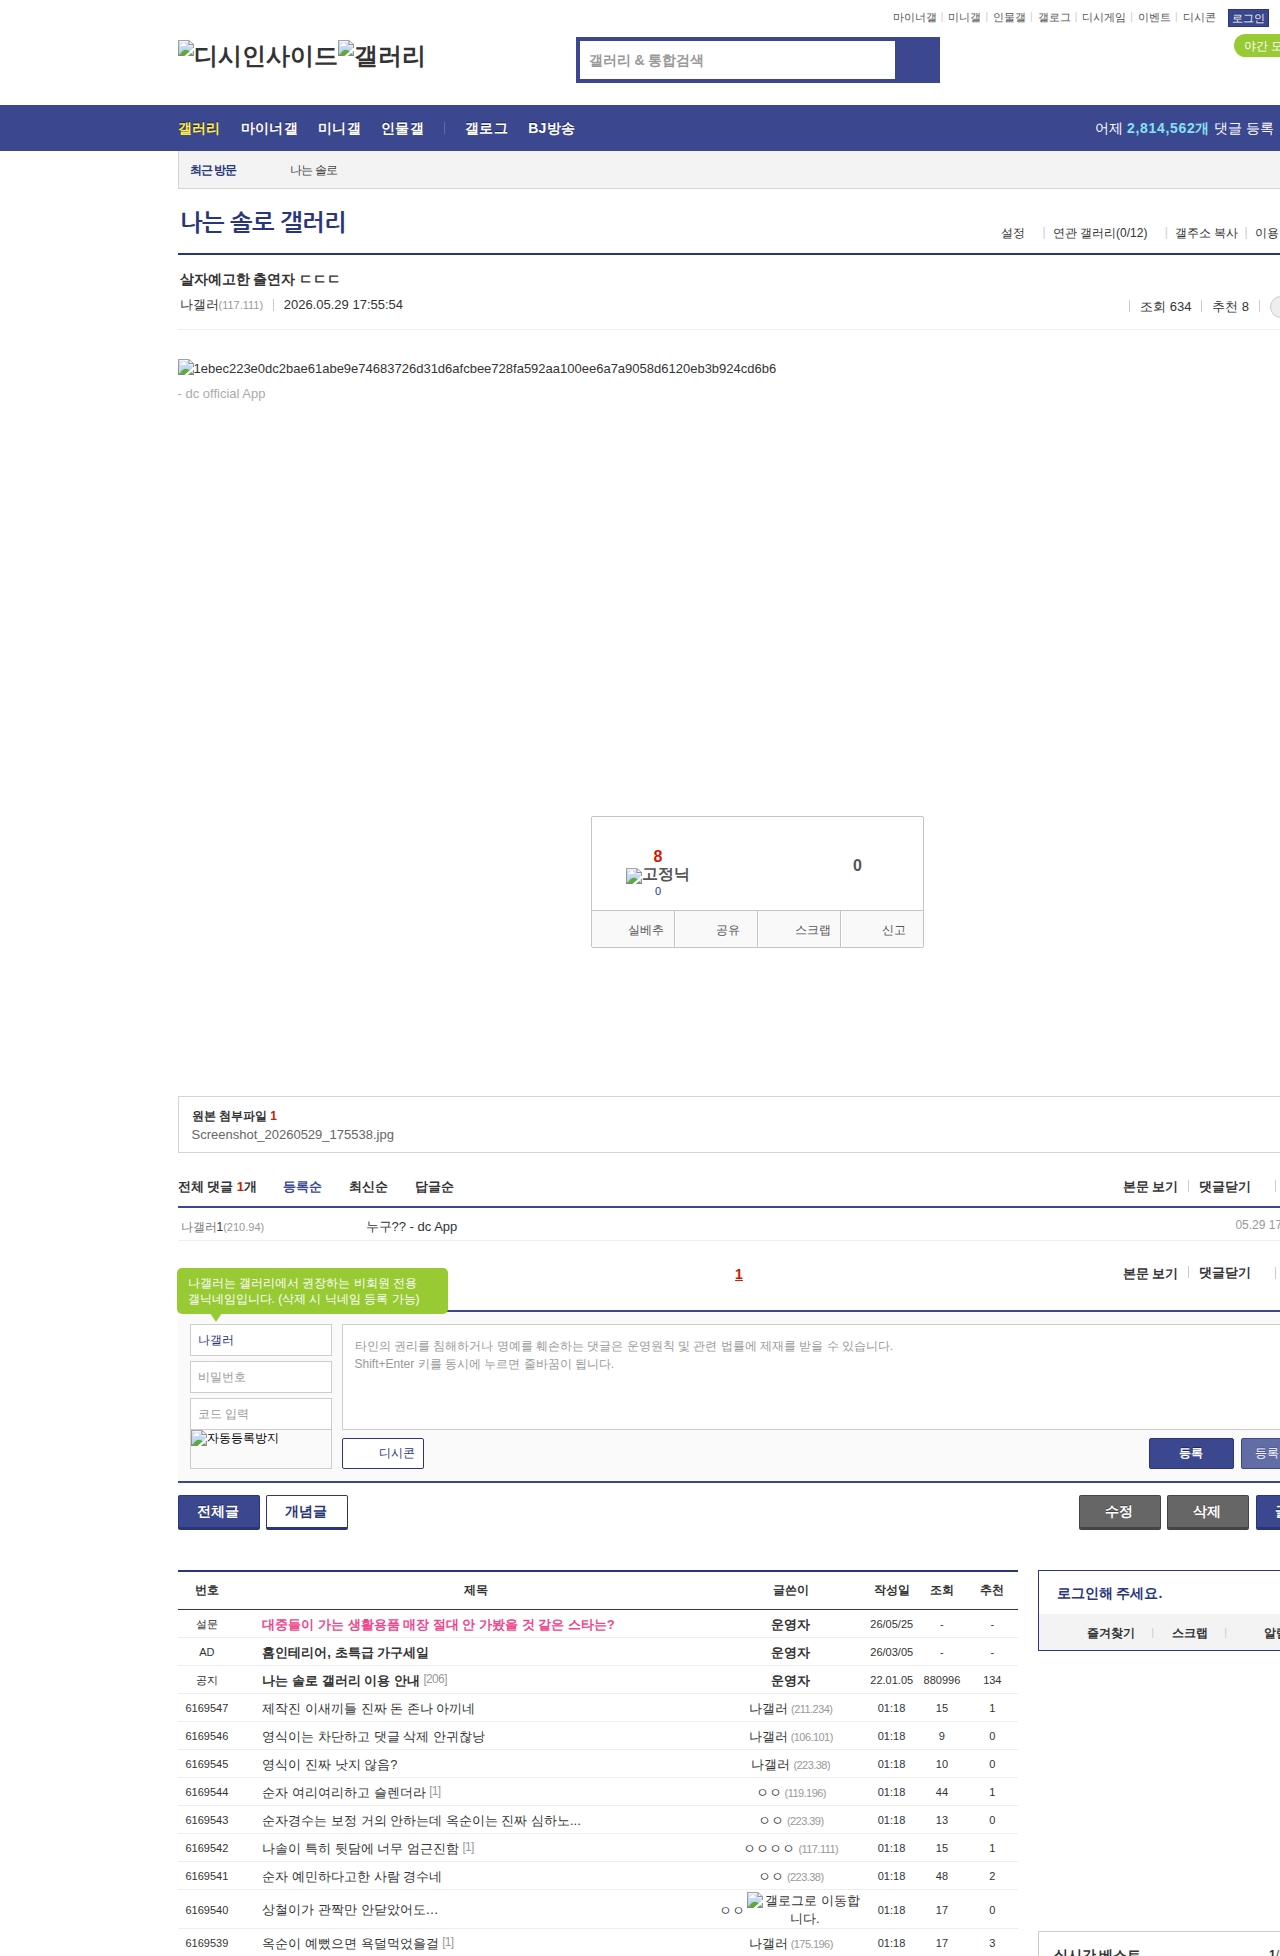
Task: Click the 디시인사이드 logo image
Action: pyautogui.click(x=258, y=56)
